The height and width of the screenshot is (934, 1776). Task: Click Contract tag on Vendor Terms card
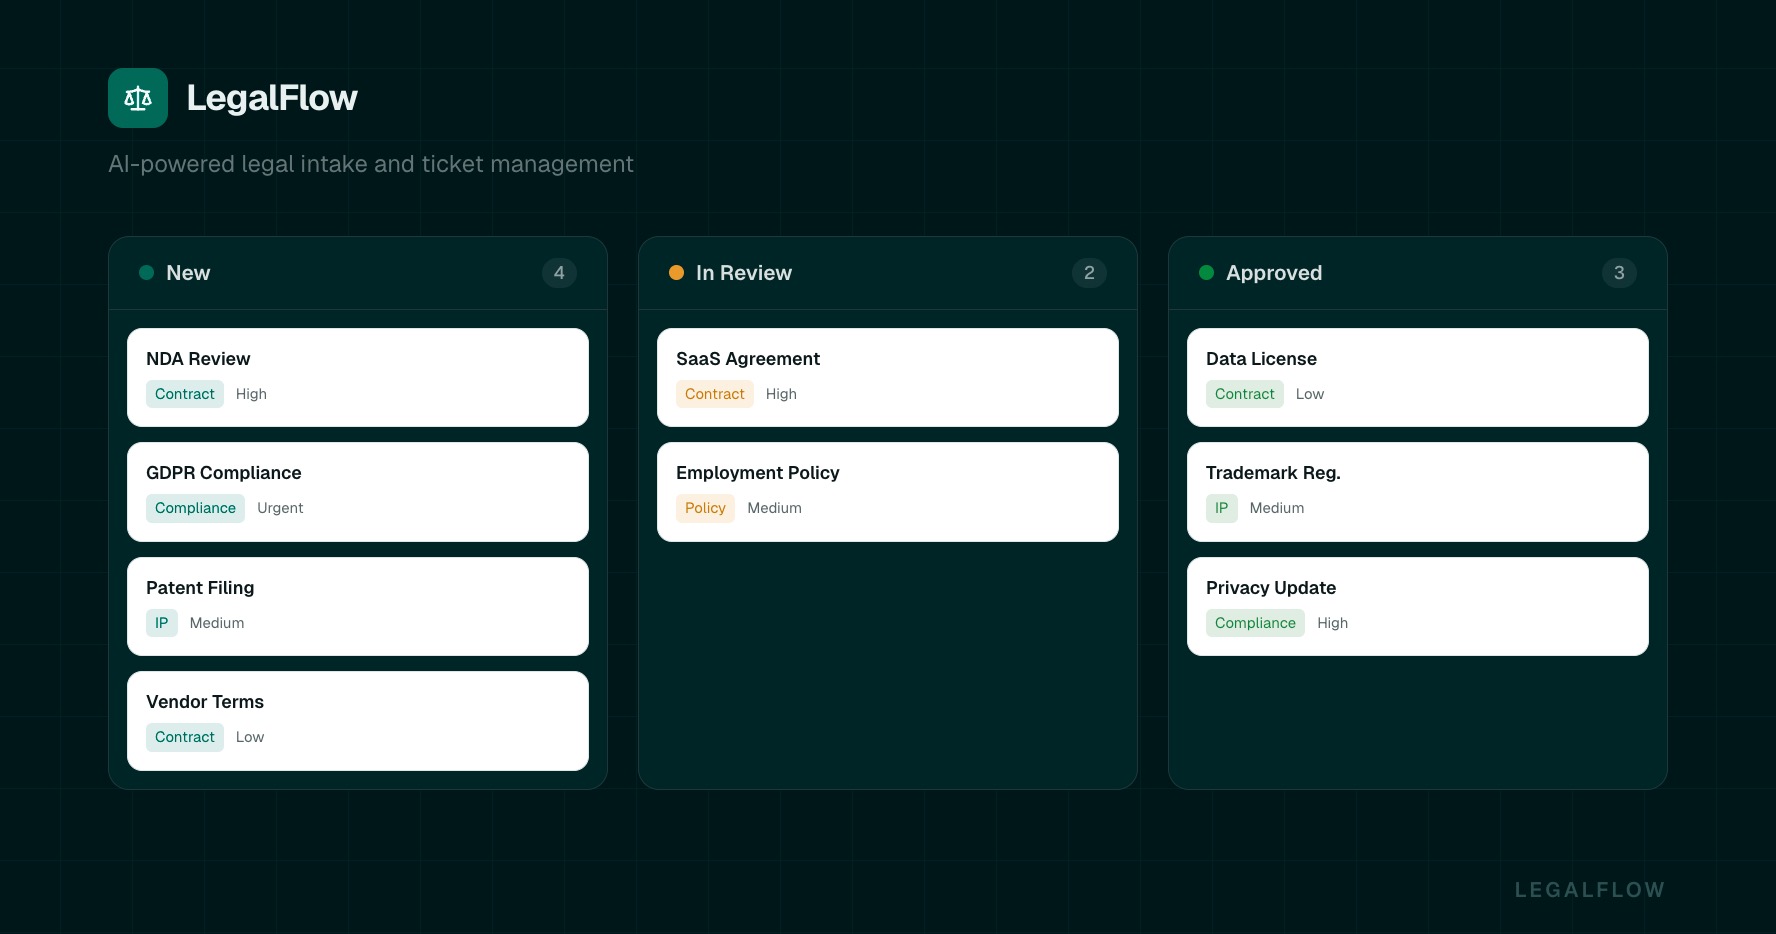pyautogui.click(x=185, y=737)
